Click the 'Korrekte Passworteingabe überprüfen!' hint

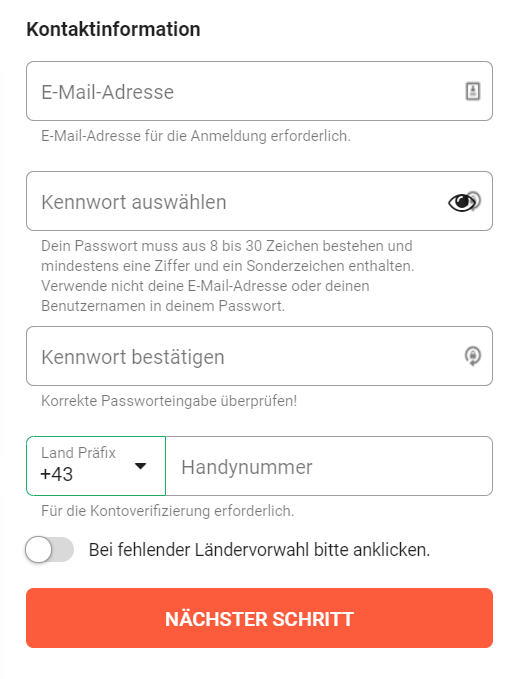[x=169, y=401]
